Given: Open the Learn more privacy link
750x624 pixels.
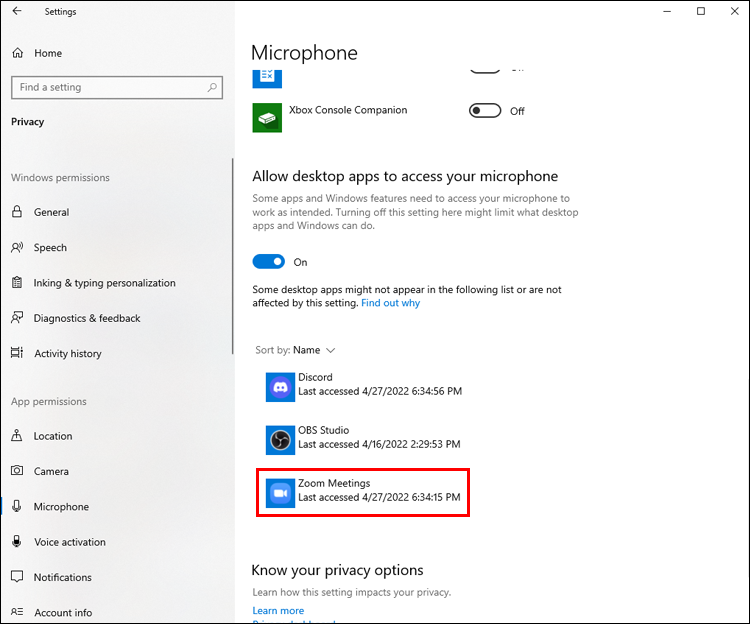Looking at the screenshot, I should (278, 611).
